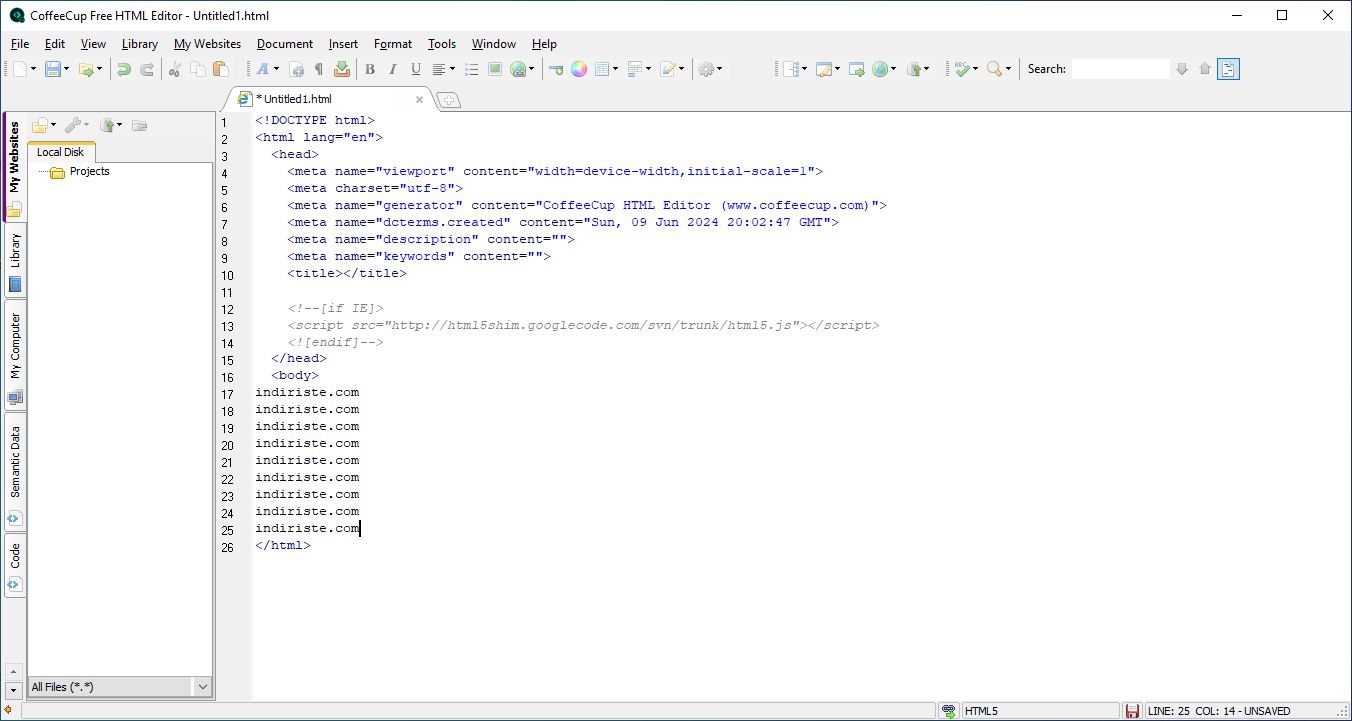Click the New document icon

19,69
